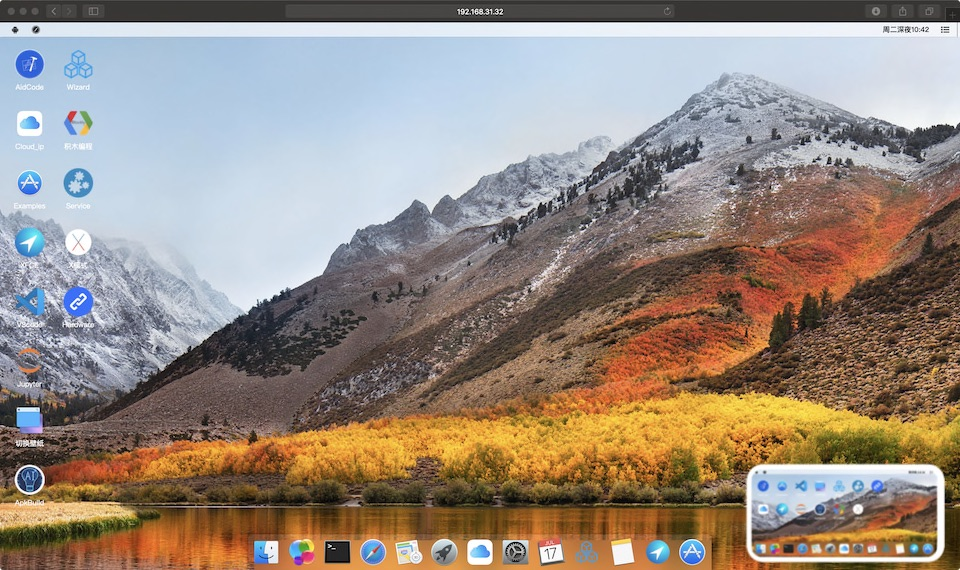Viewport: 960px width, 570px height.
Task: Click the blue navigation arrow desktop icon
Action: 29,242
